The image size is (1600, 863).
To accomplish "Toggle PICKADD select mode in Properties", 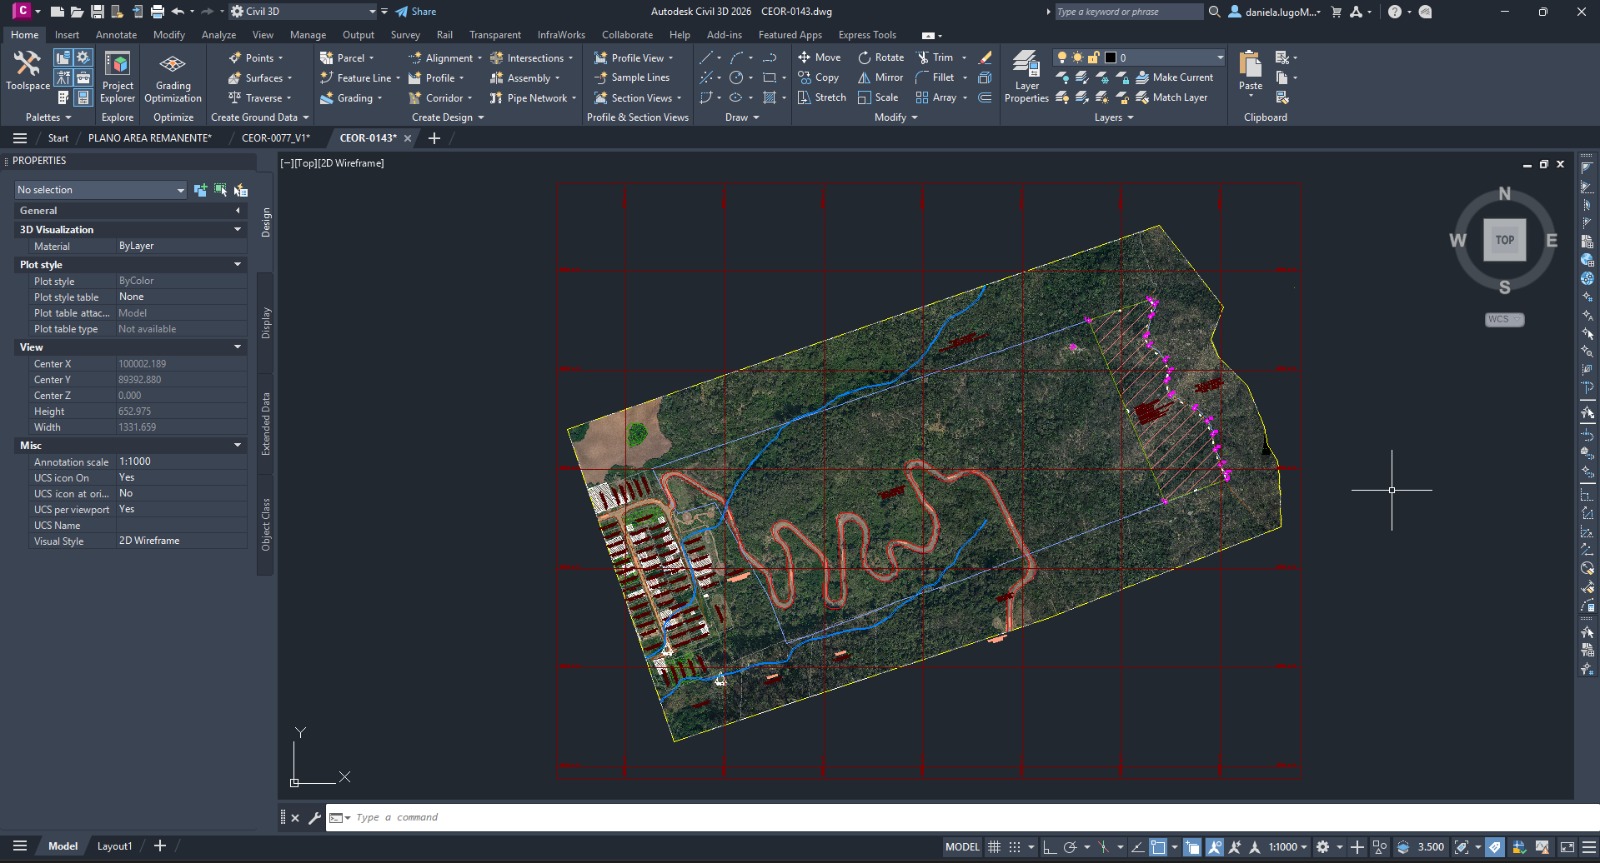I will pos(200,190).
